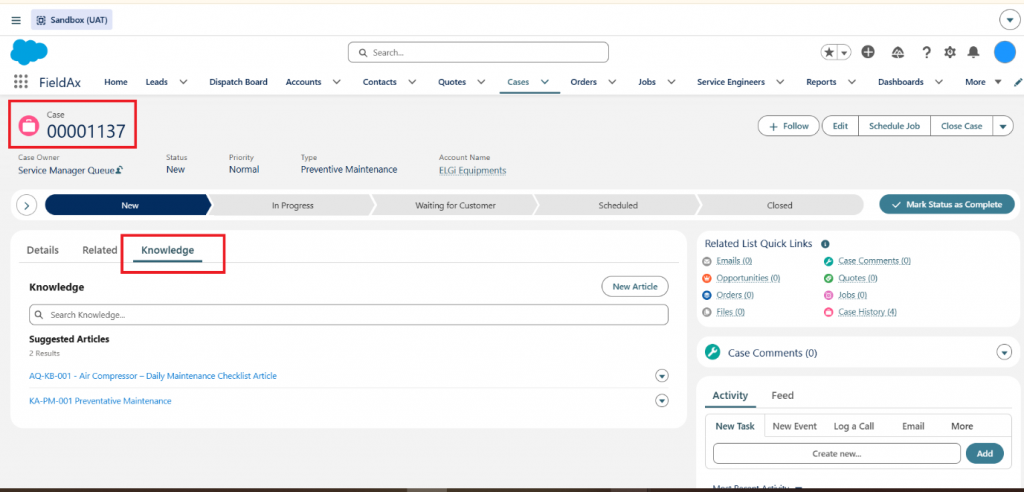
Task: Click the Help question mark icon
Action: (x=926, y=52)
